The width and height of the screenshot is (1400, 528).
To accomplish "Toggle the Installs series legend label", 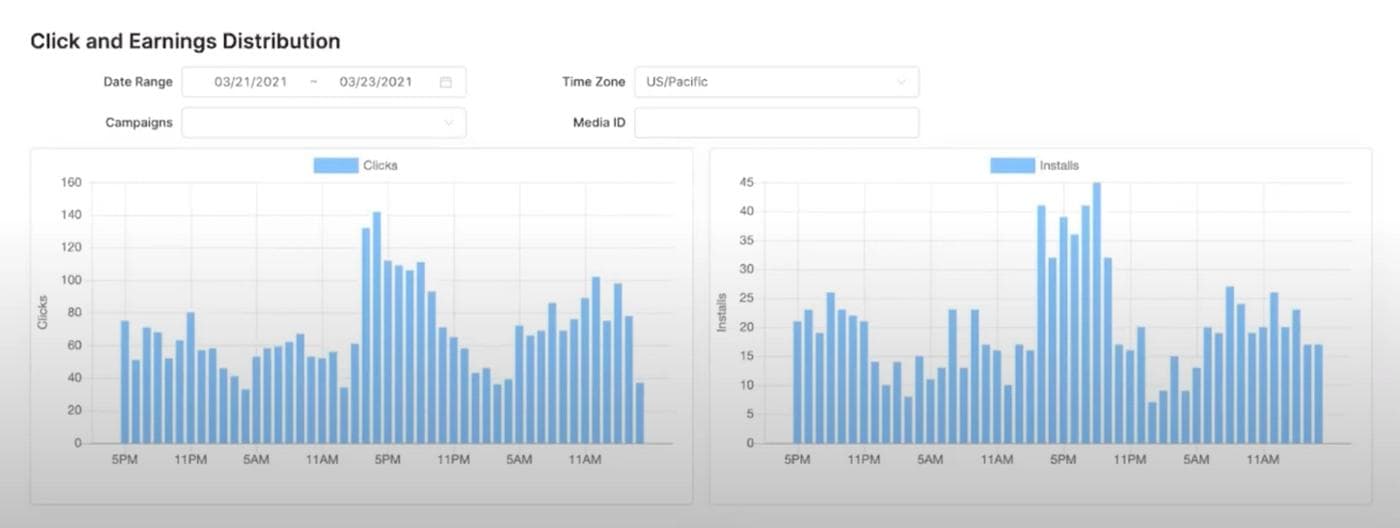I will 1058,165.
